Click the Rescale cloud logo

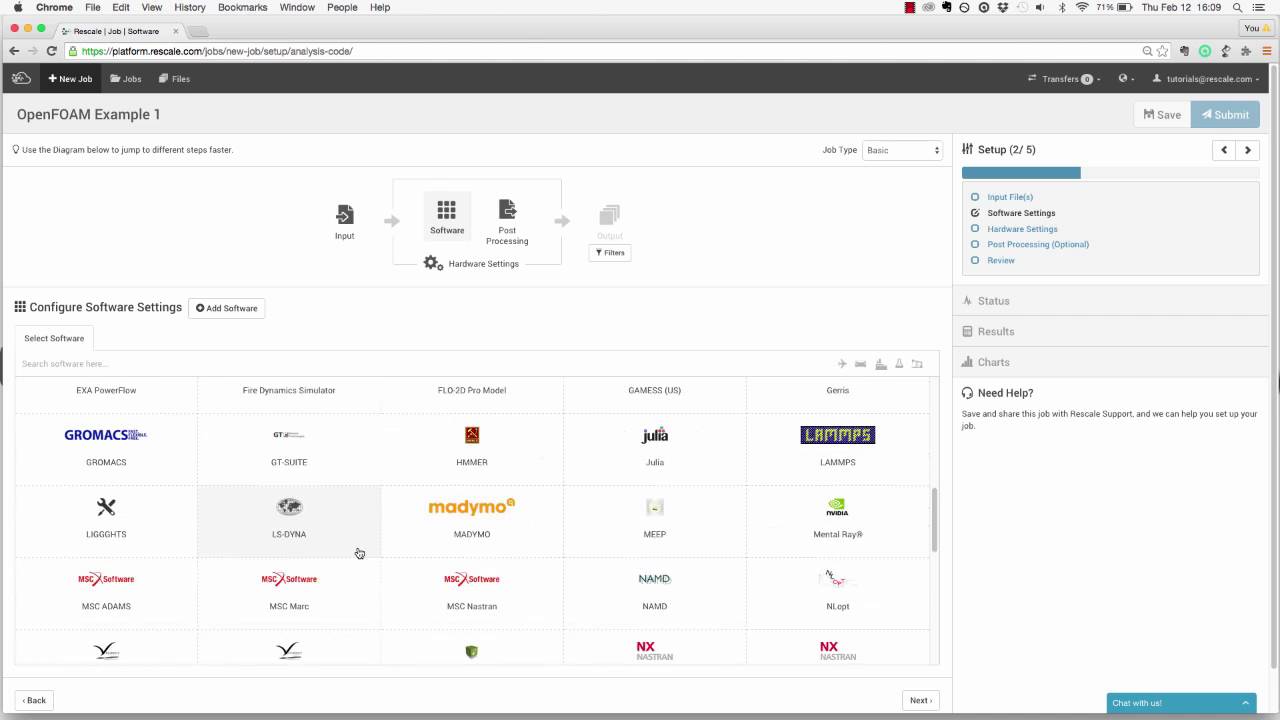tap(21, 78)
